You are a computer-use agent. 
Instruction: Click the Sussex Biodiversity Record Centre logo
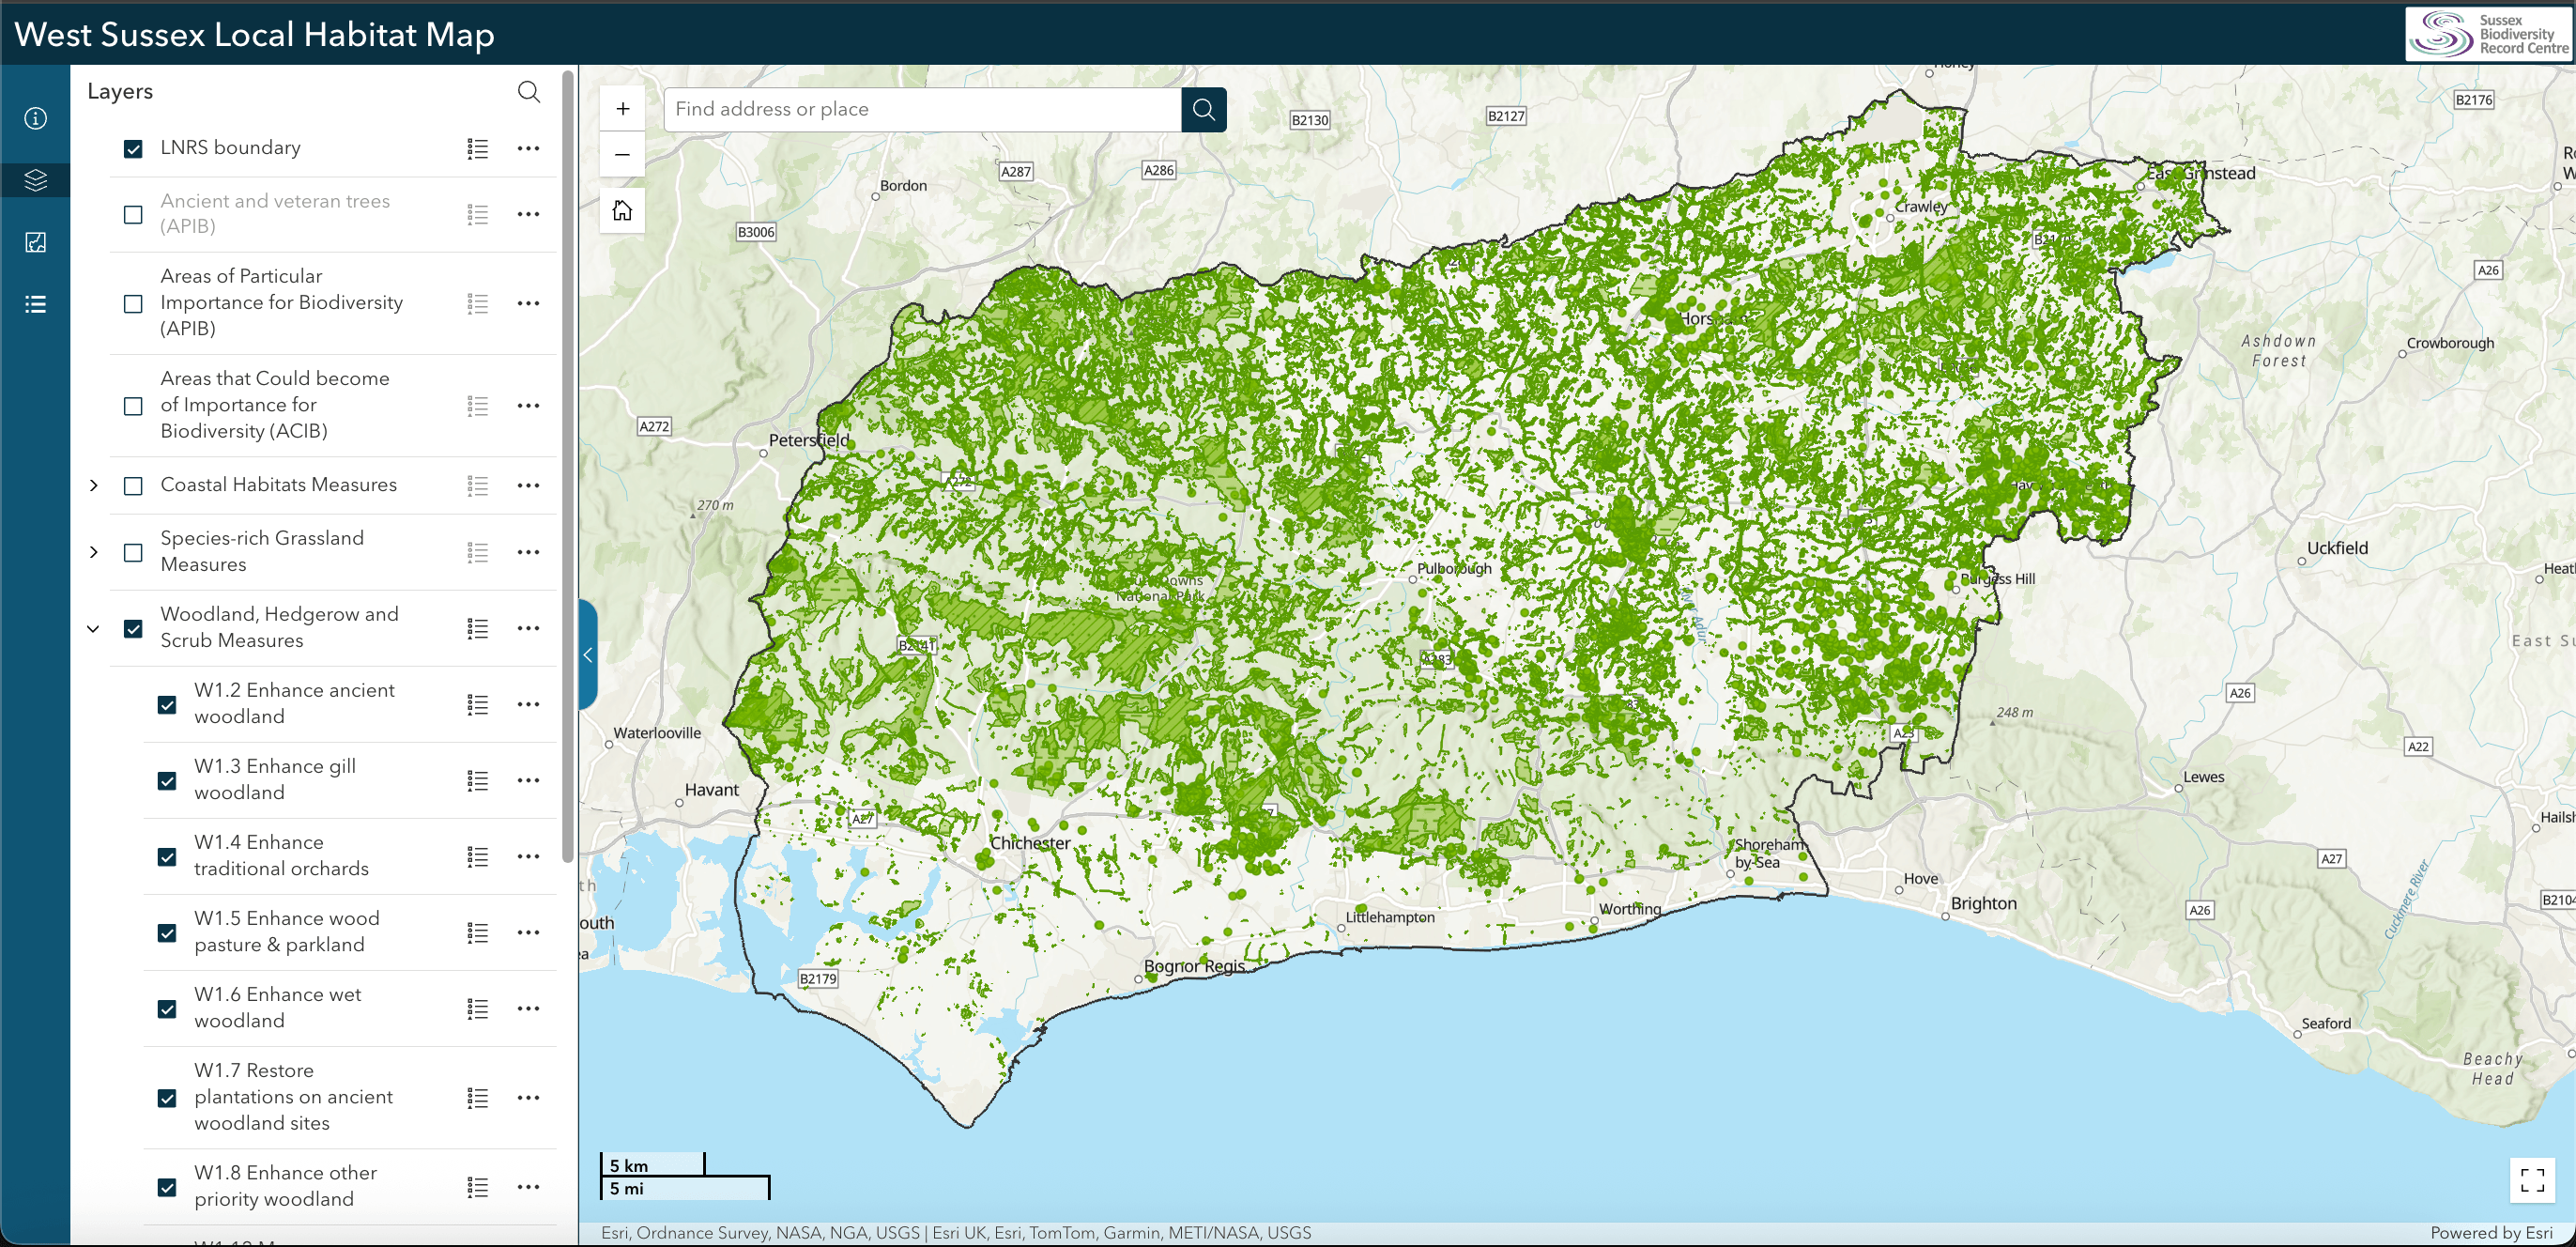click(x=2487, y=34)
